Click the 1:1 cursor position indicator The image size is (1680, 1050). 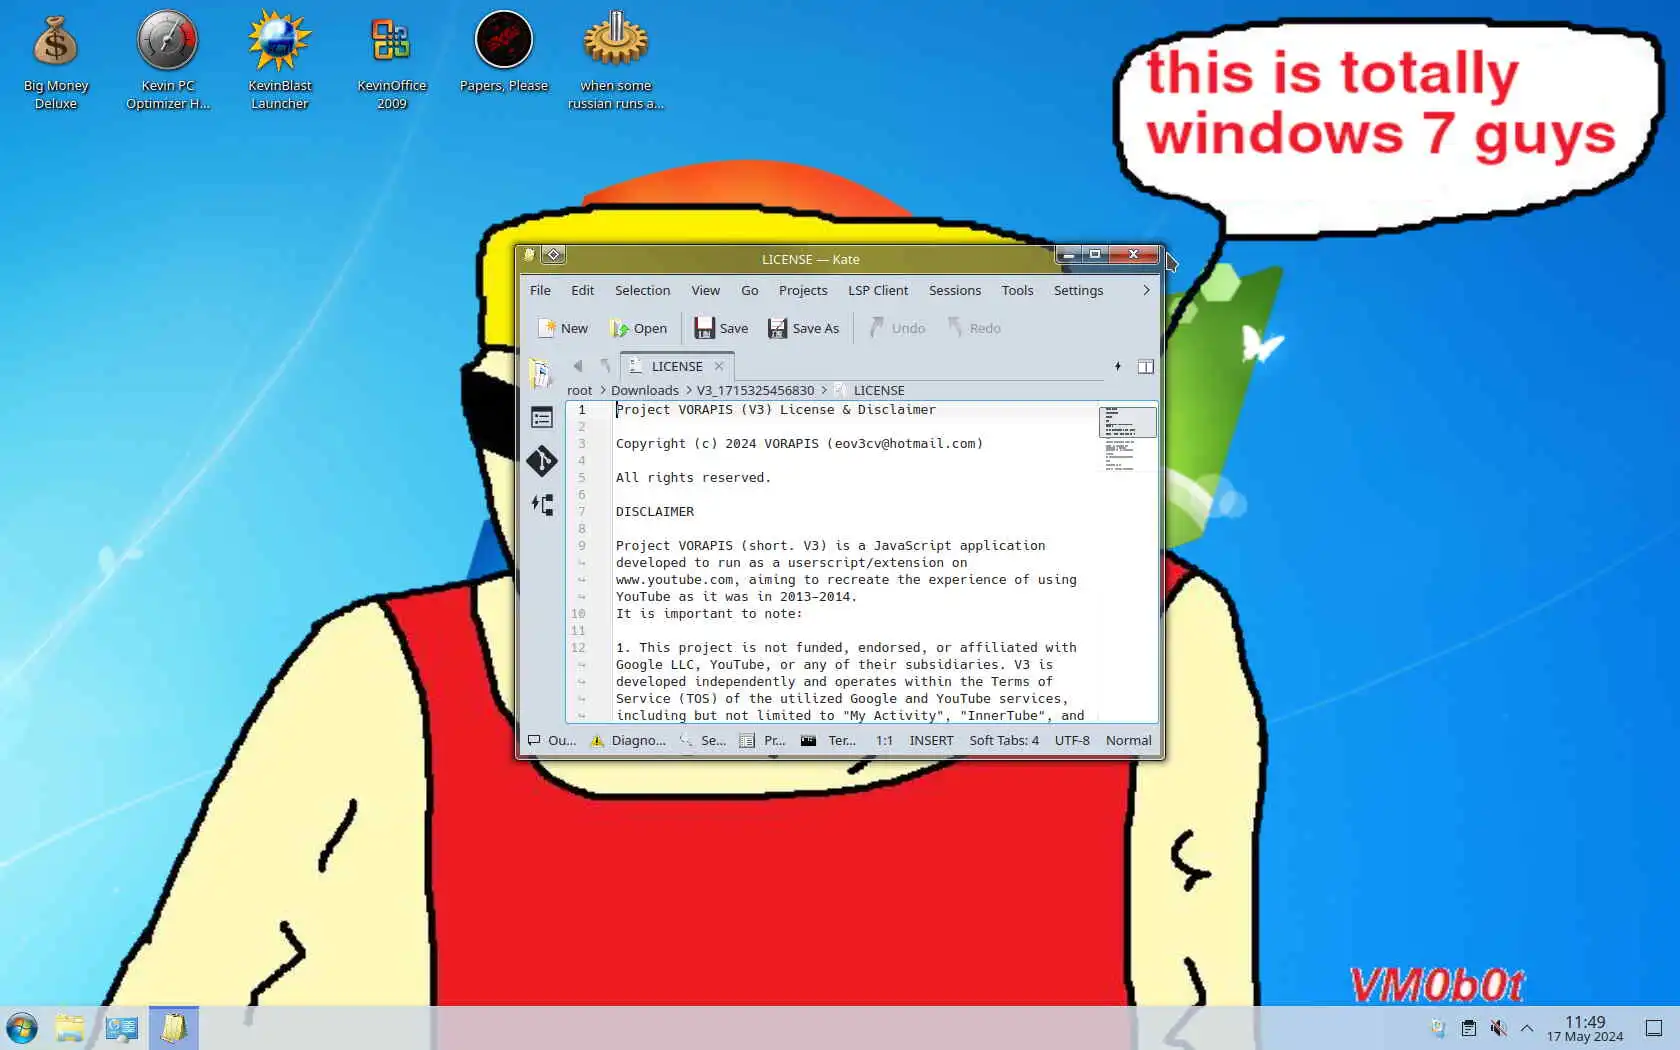[x=884, y=740]
